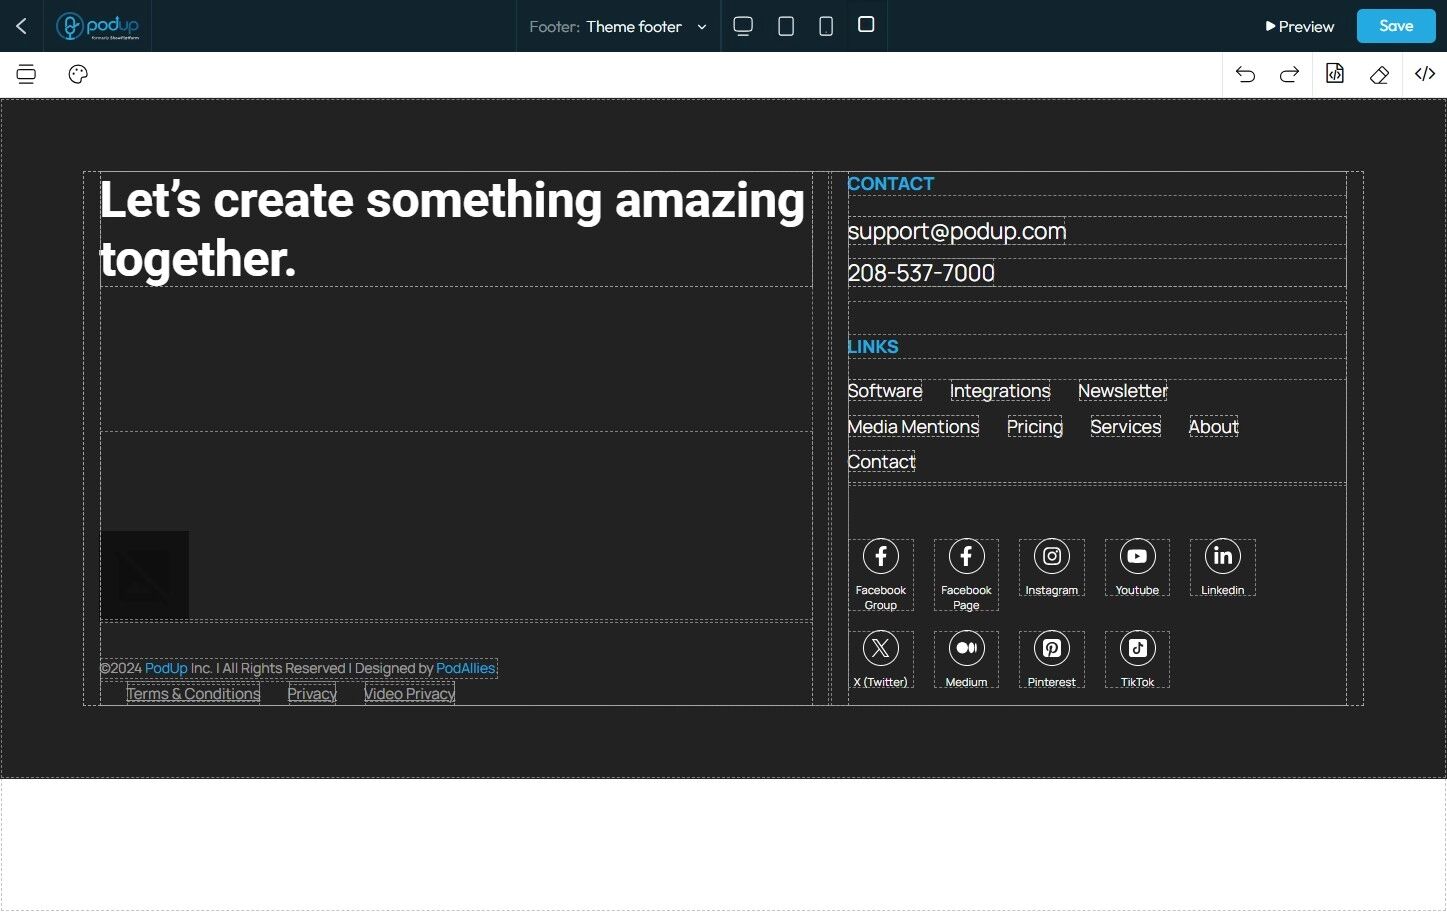Click the TikTok social icon
1447x912 pixels.
pos(1137,649)
